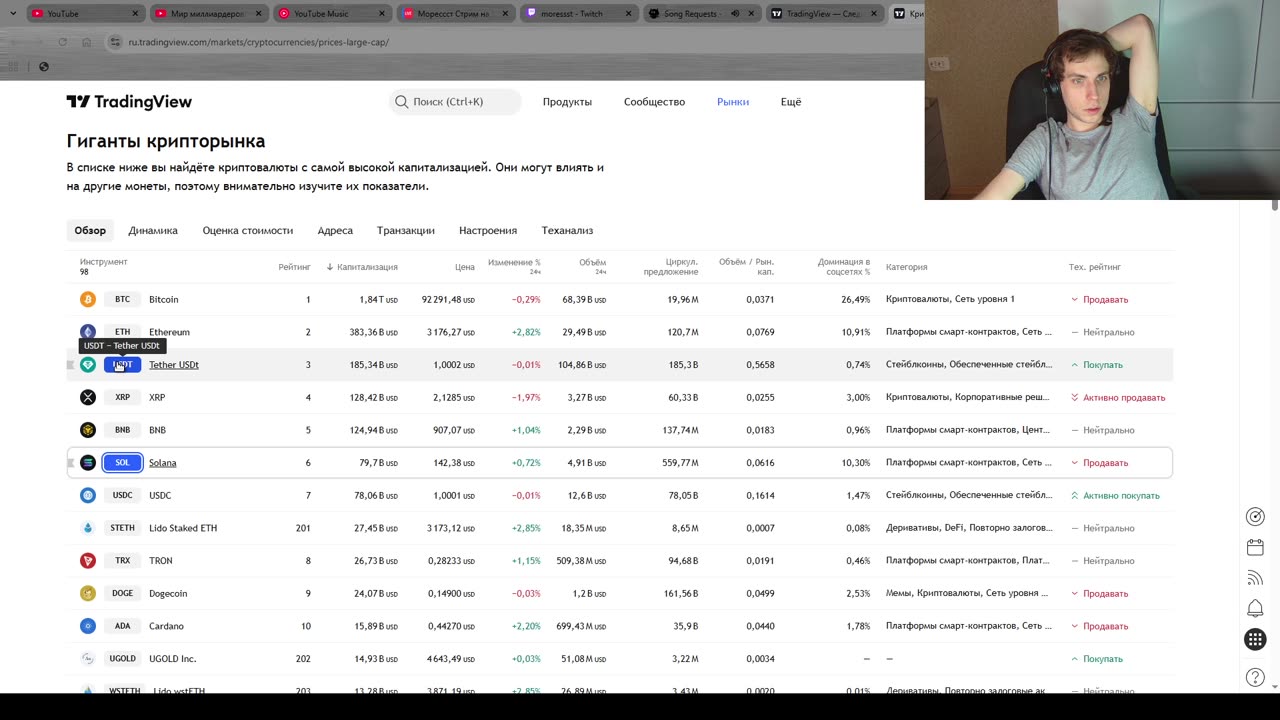The width and height of the screenshot is (1280, 720).
Task: Sort by the Объём 24ч column header
Action: [x=592, y=266]
